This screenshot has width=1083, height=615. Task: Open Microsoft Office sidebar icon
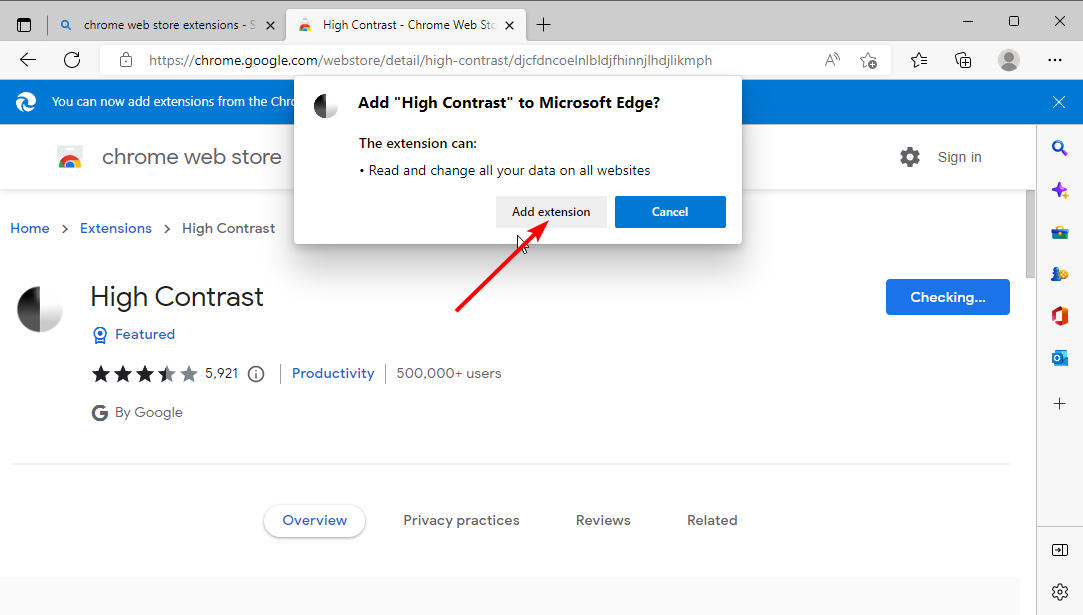point(1060,315)
